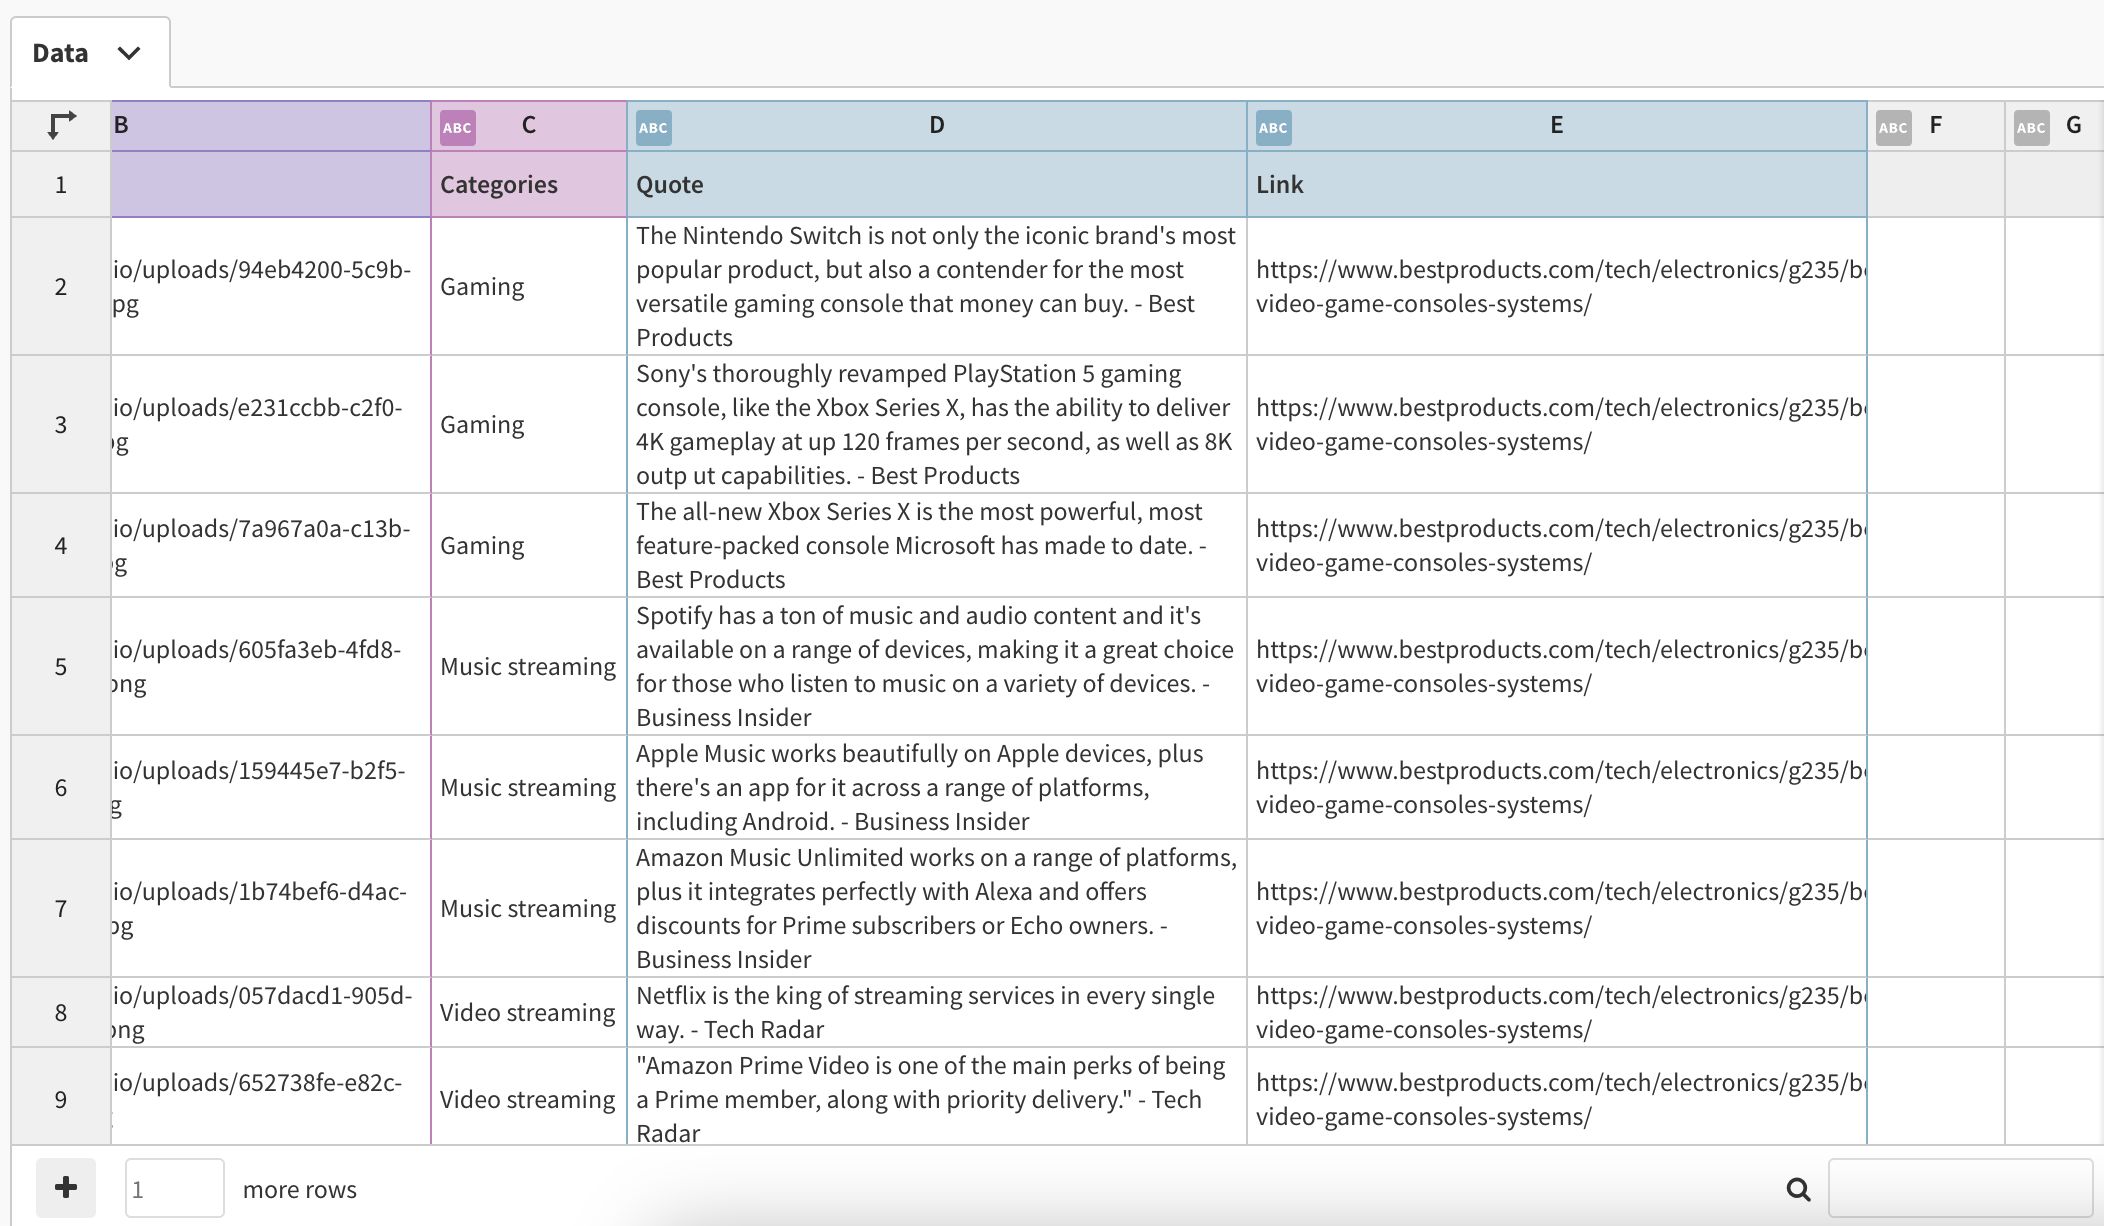The height and width of the screenshot is (1226, 2104).
Task: Click the PlayStation 5 quote cell
Action: click(x=937, y=424)
